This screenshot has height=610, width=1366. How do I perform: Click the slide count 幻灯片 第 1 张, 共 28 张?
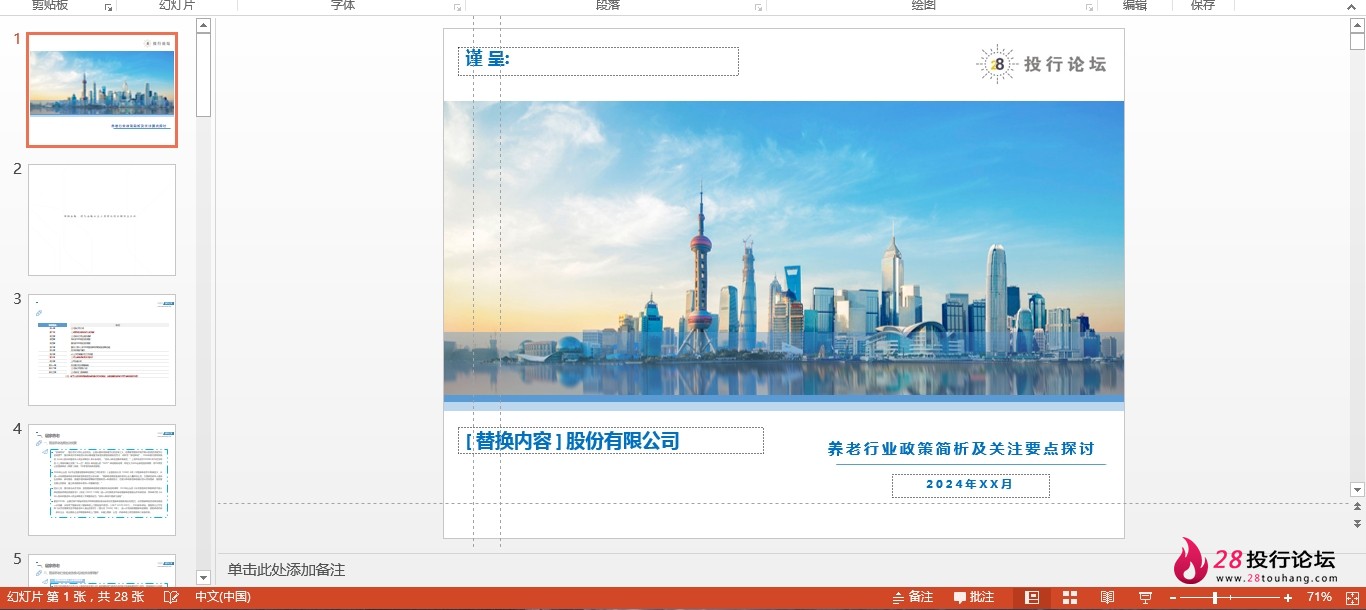75,597
